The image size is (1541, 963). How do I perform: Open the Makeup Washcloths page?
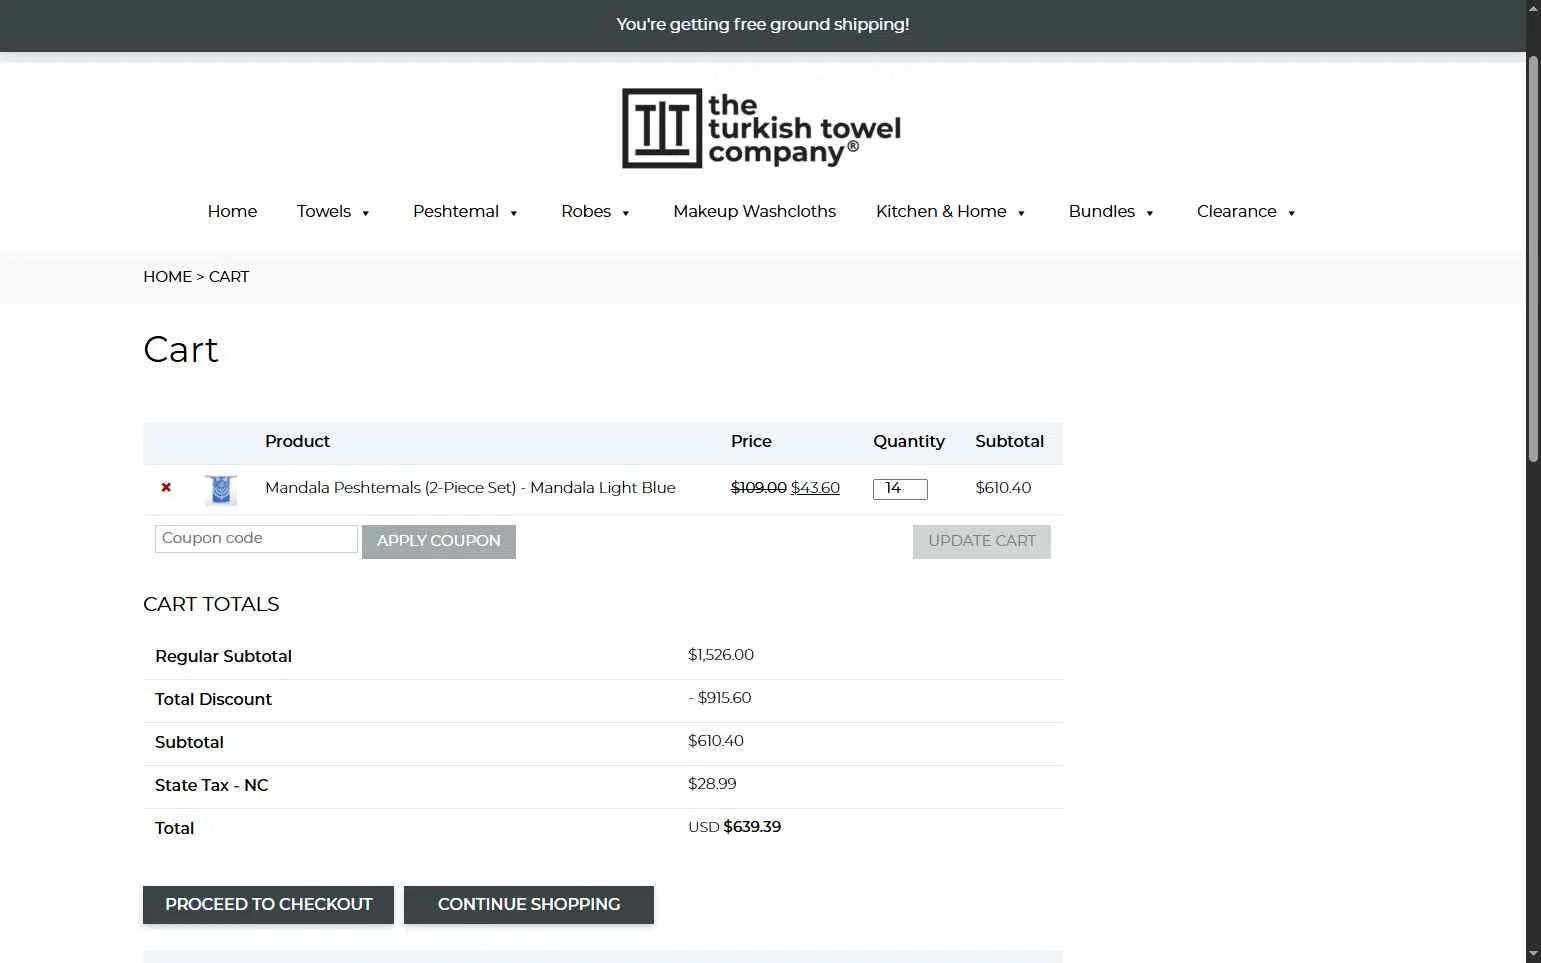point(754,211)
